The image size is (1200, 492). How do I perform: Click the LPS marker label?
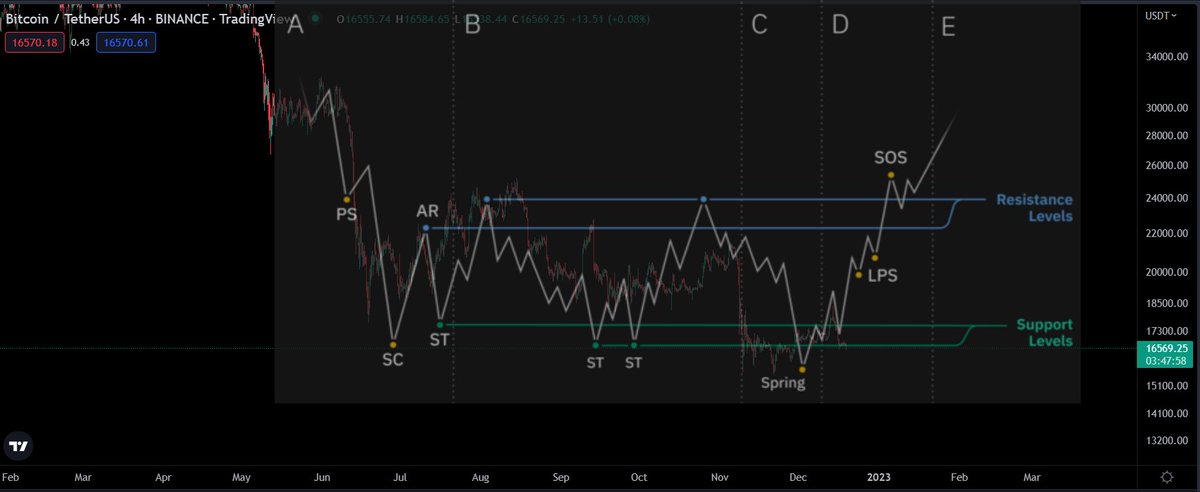pyautogui.click(x=882, y=275)
